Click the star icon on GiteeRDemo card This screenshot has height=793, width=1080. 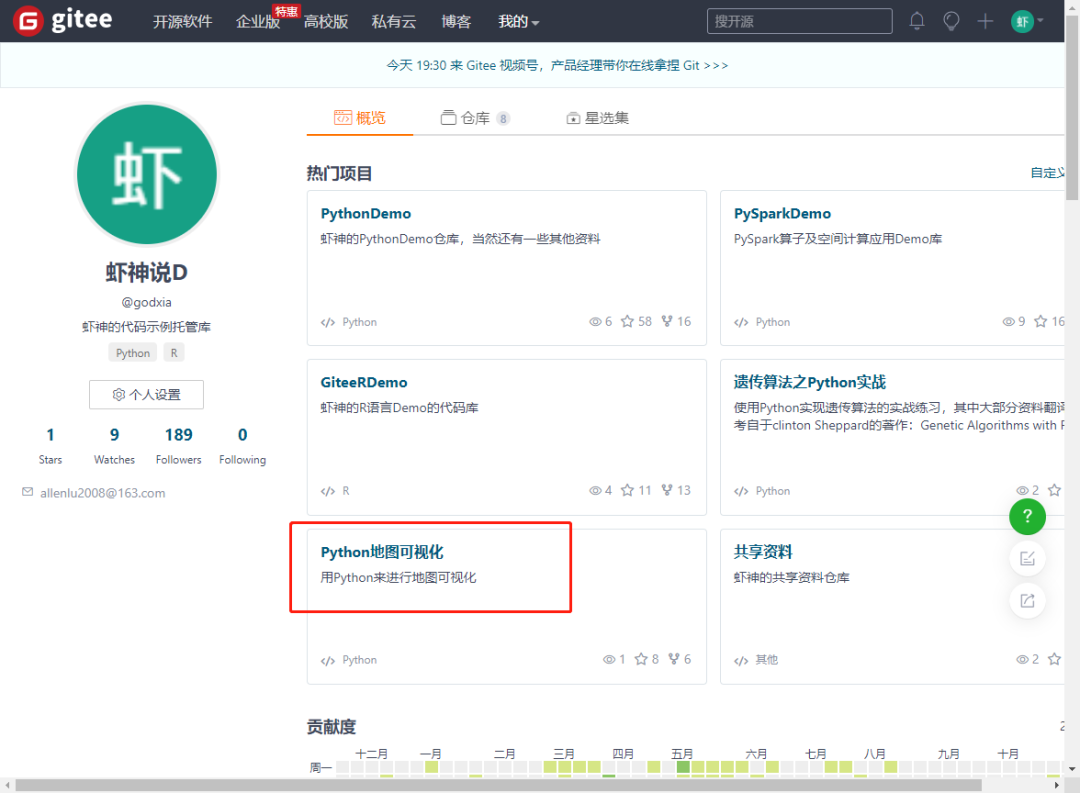pyautogui.click(x=627, y=491)
